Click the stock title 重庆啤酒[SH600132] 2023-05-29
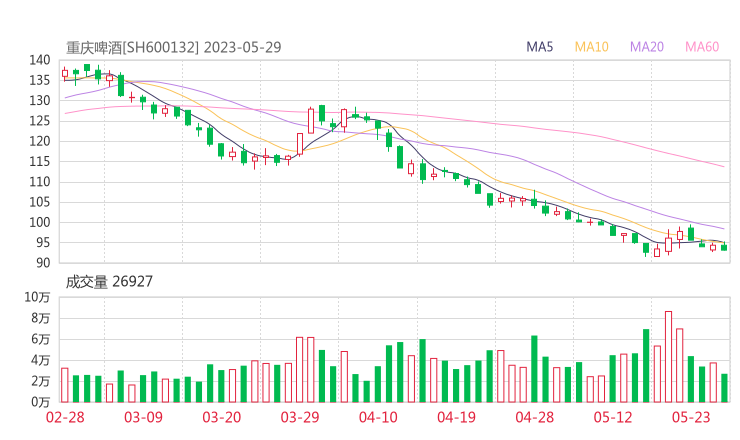 [173, 47]
